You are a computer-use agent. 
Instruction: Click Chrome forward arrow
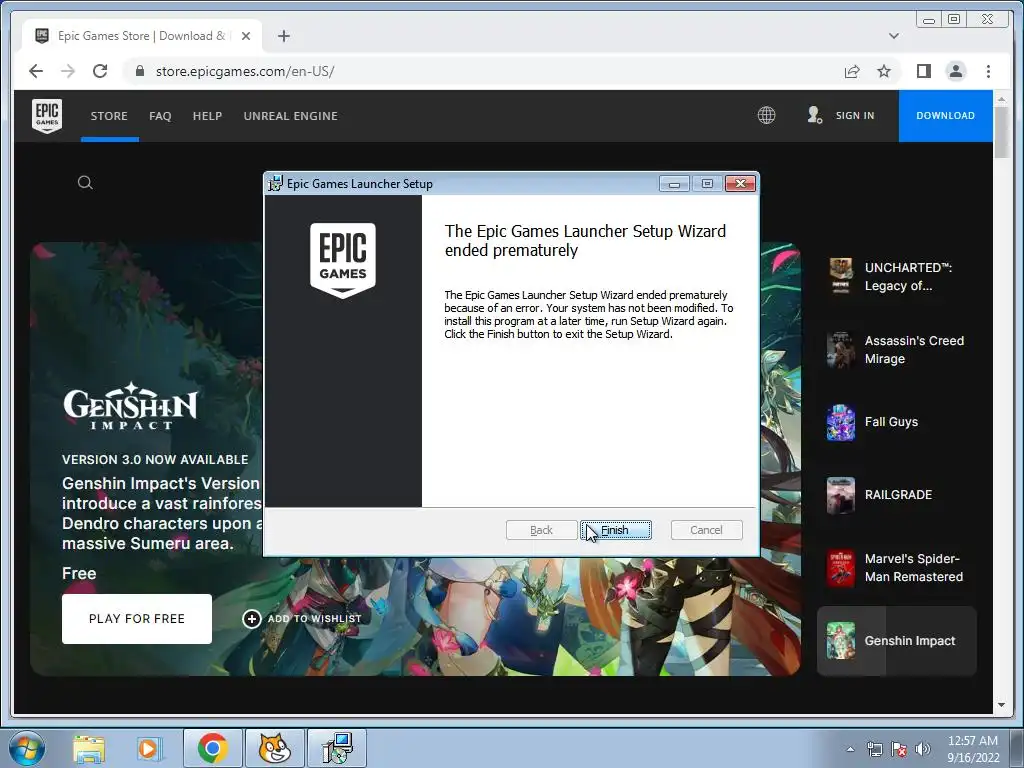coord(68,71)
